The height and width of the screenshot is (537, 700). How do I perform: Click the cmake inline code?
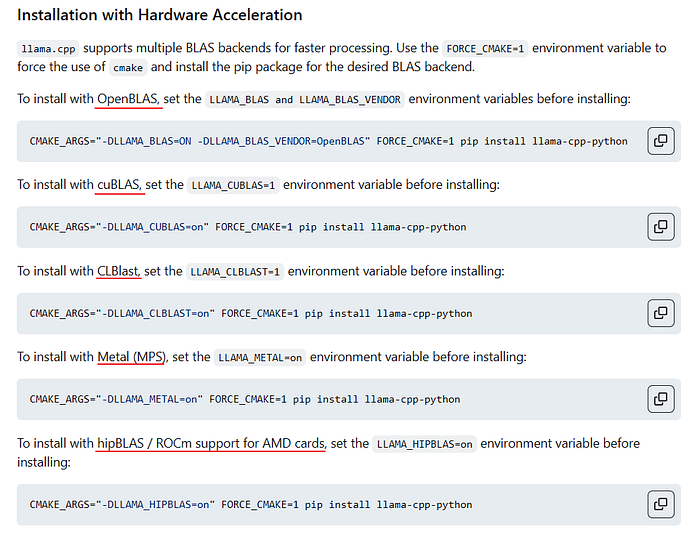point(128,67)
